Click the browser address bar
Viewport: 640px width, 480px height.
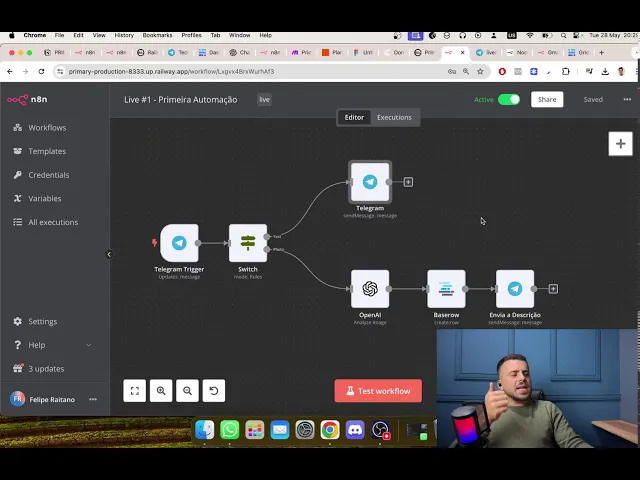pos(253,71)
